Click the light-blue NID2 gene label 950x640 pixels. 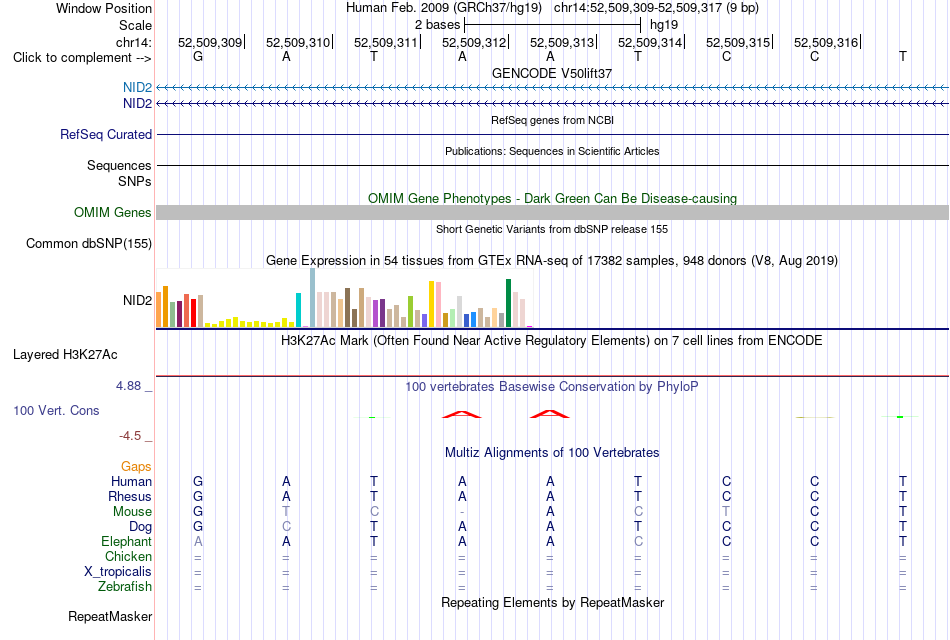point(137,88)
